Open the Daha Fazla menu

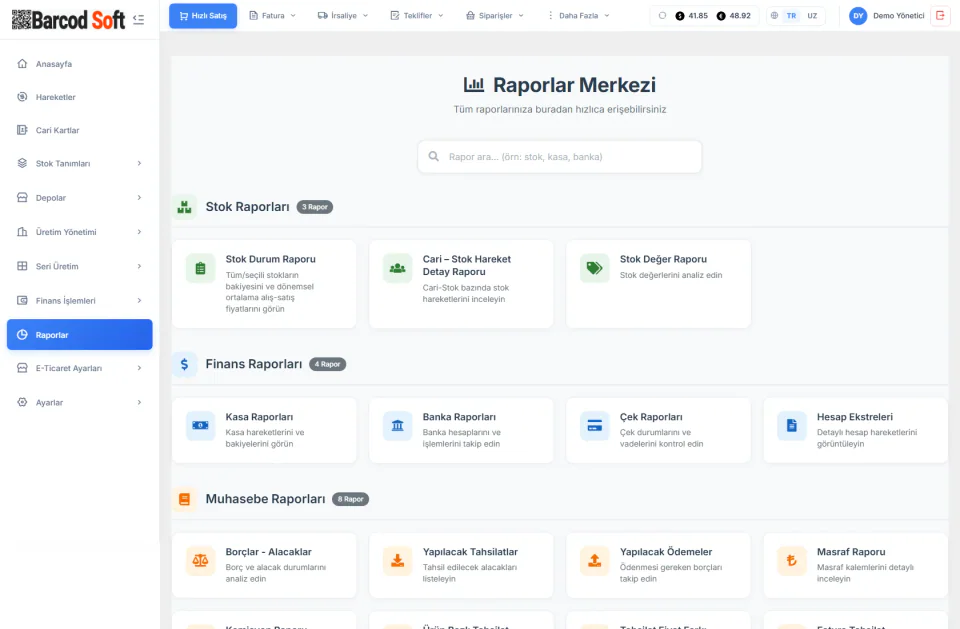(x=578, y=16)
